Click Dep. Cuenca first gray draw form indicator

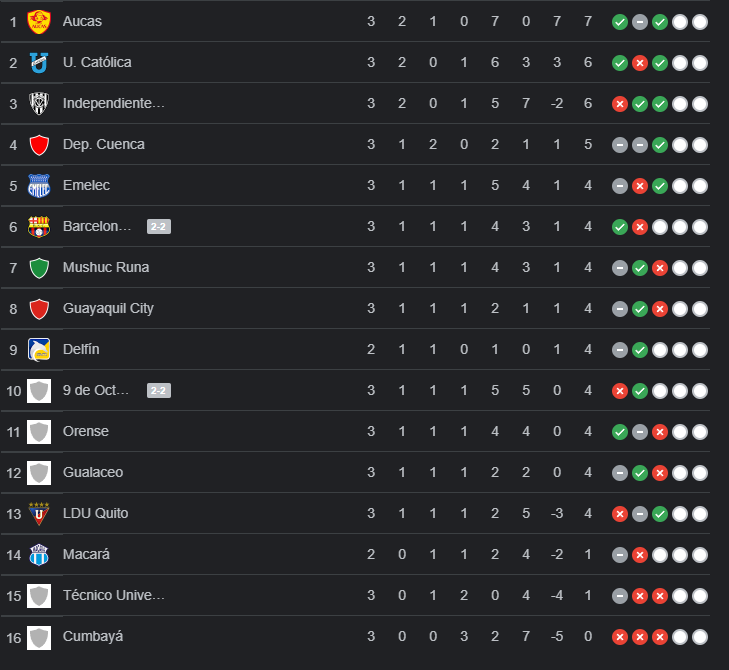click(x=620, y=144)
